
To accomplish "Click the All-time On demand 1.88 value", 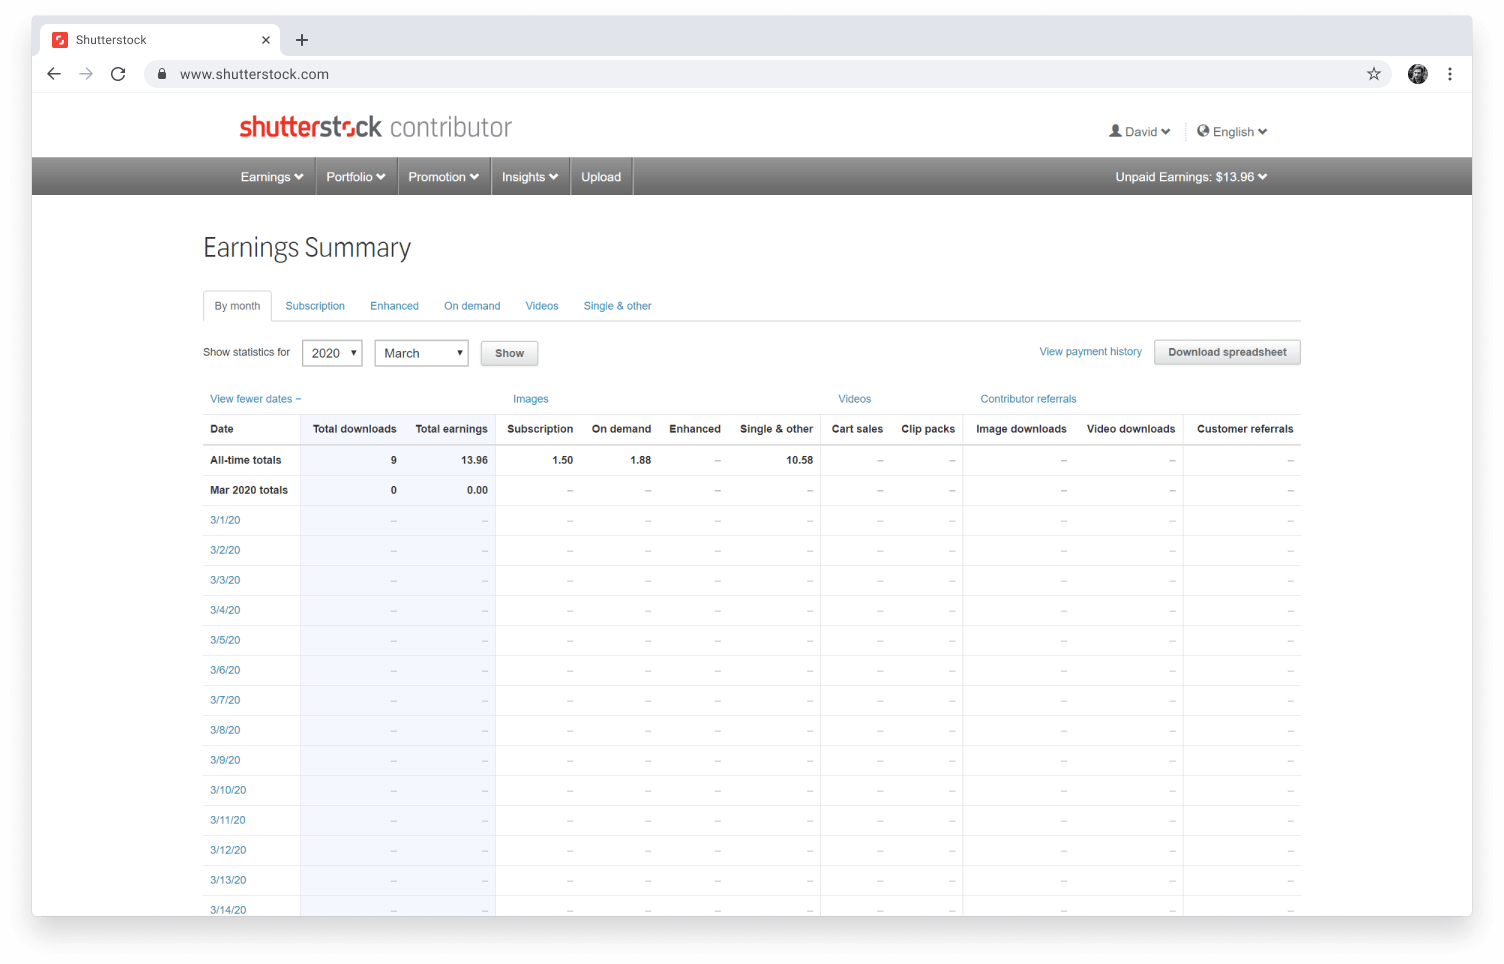I will 640,460.
